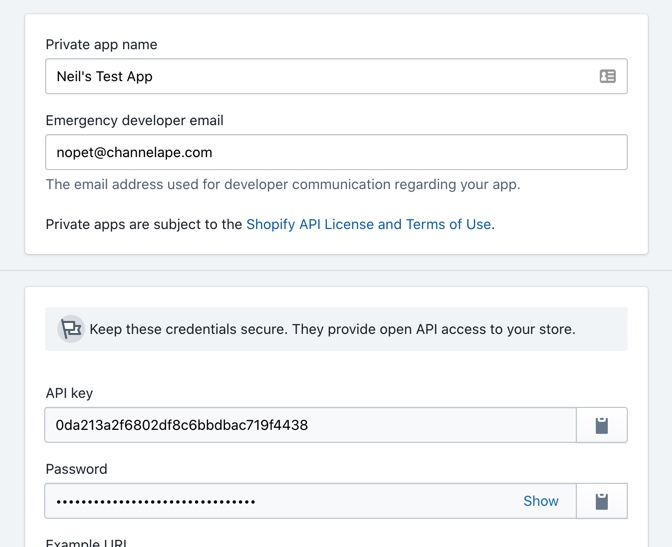Click the Emergency developer email label
The height and width of the screenshot is (547, 672).
tap(135, 120)
